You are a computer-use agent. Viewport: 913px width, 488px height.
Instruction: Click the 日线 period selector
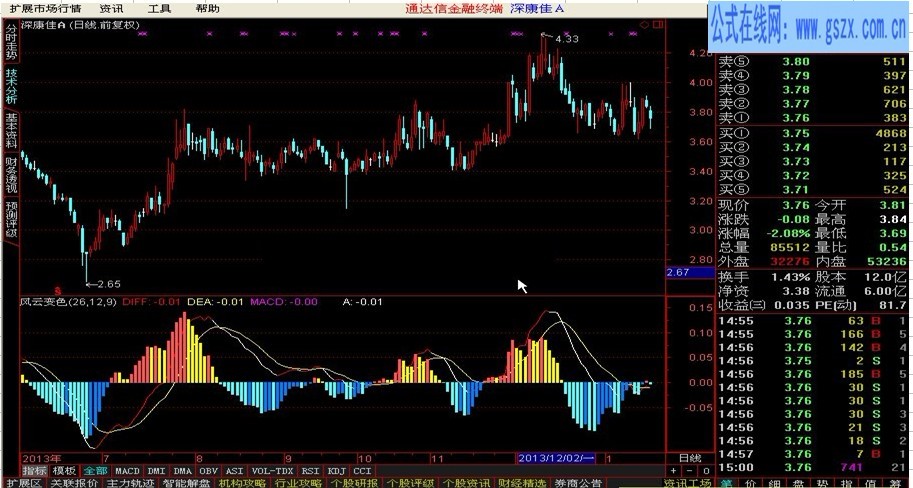point(691,458)
